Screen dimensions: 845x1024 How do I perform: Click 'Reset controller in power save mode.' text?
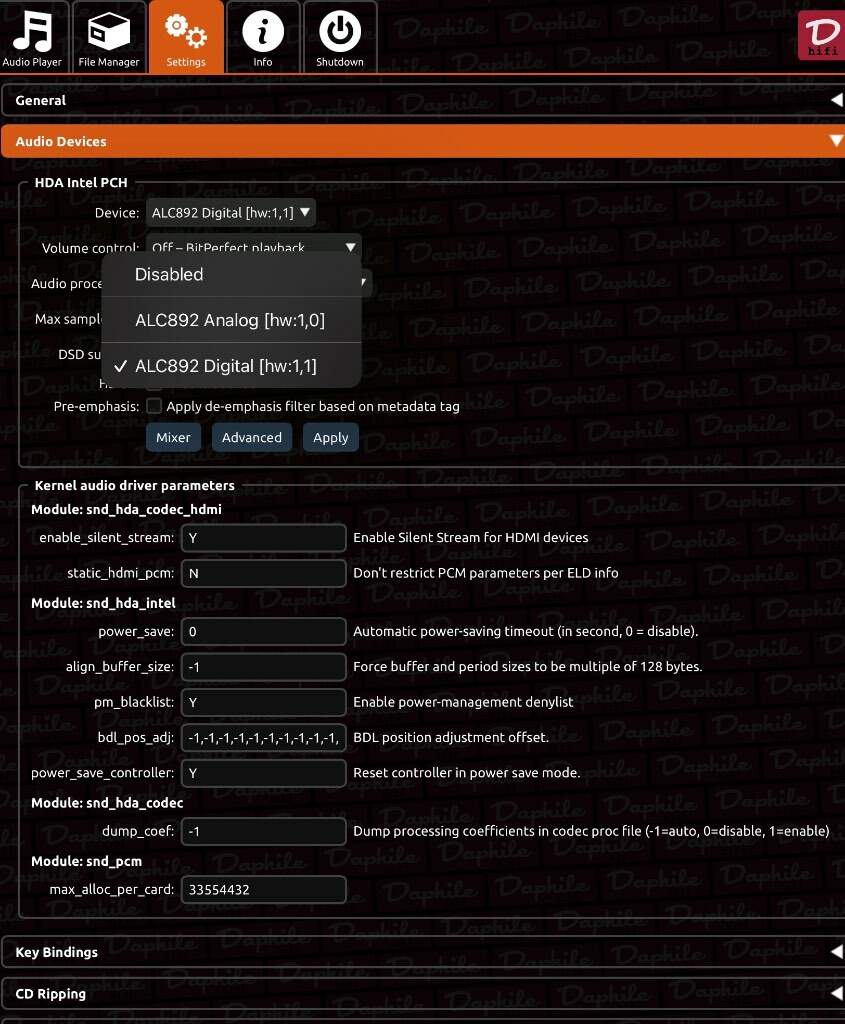467,773
